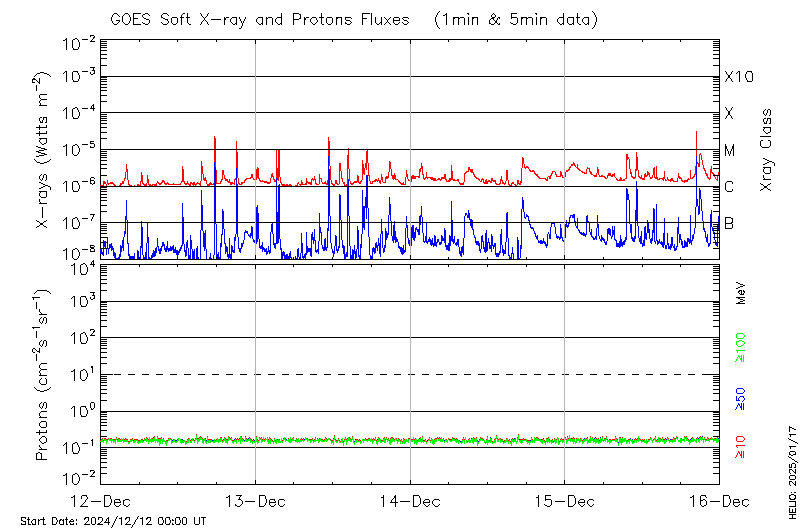Select the 13-Dec date label on time axis
800x530 pixels.
tap(255, 501)
